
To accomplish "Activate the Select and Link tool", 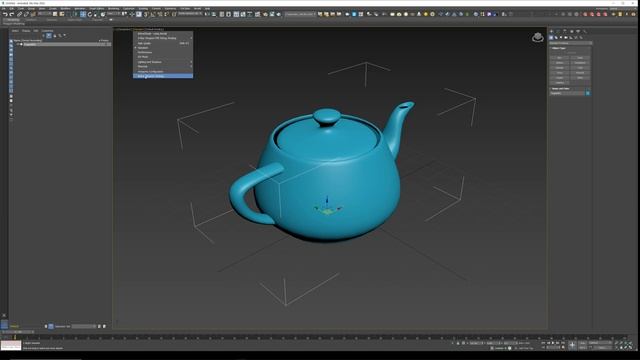I will (x=19, y=14).
